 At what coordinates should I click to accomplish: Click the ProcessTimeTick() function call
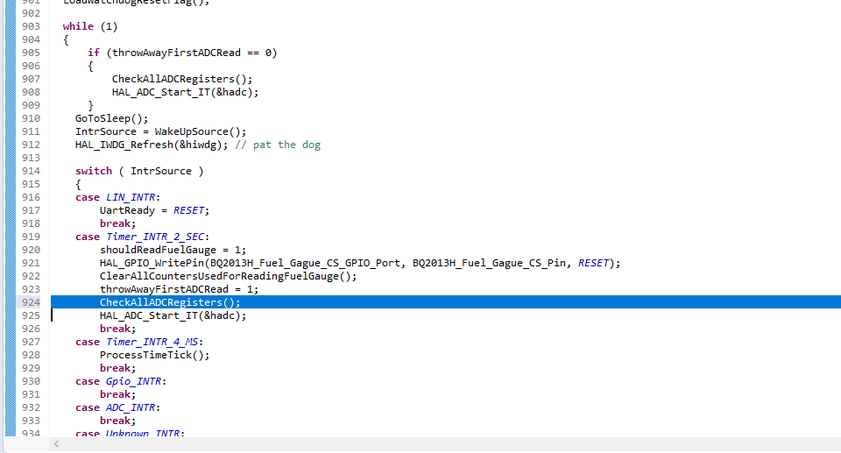(154, 355)
